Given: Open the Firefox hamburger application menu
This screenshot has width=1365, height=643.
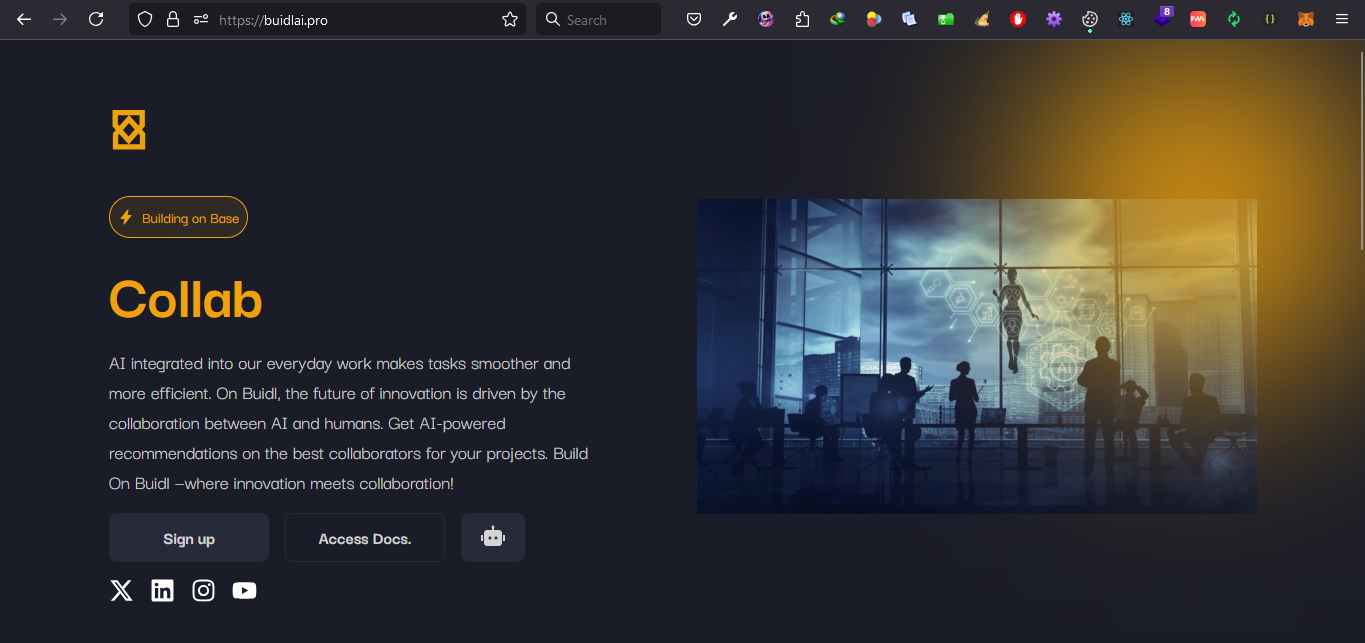Looking at the screenshot, I should (x=1342, y=19).
